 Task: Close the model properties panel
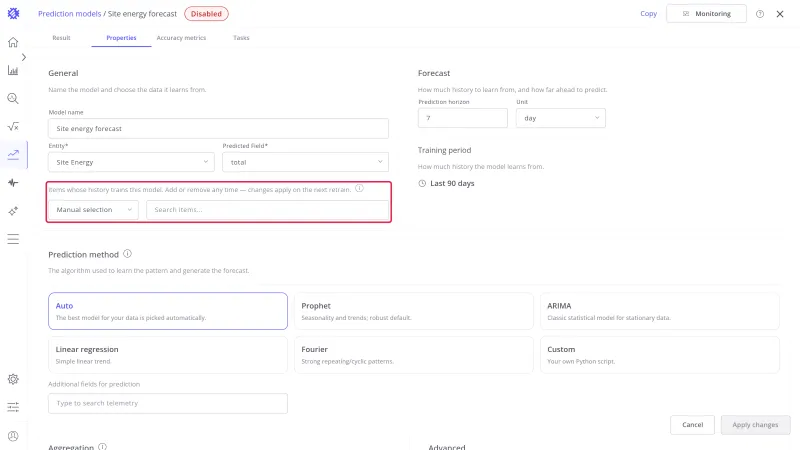[x=780, y=14]
